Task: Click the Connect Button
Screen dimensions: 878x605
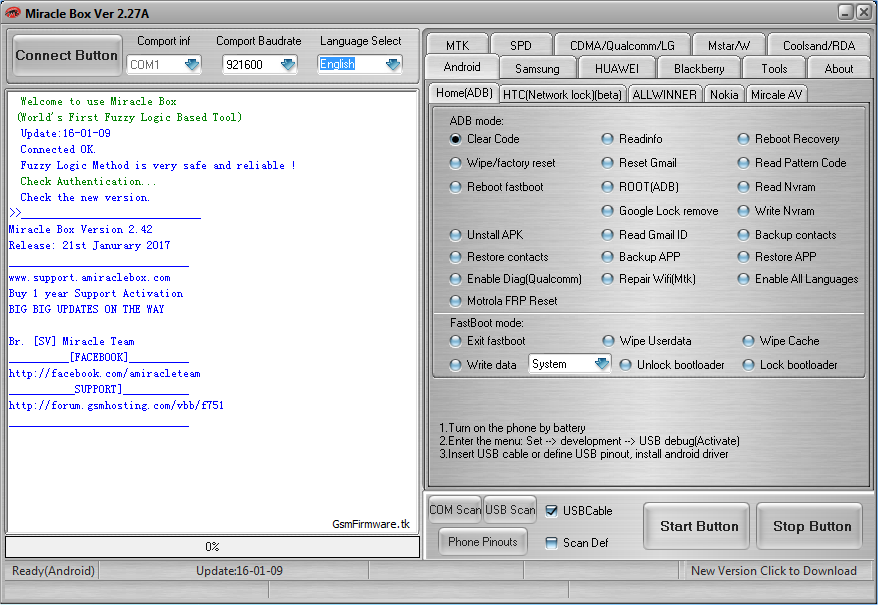Action: click(67, 55)
